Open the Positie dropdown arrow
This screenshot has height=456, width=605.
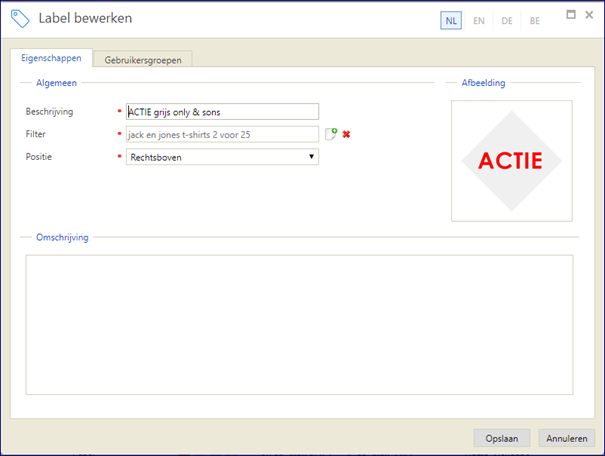coord(311,157)
